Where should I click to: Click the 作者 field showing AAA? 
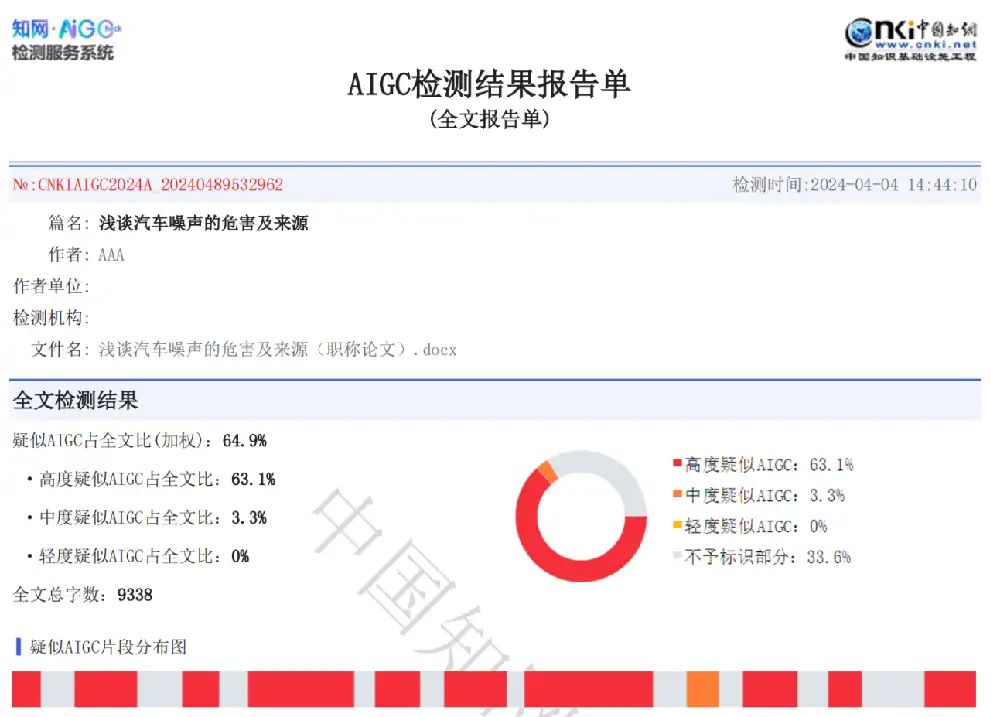(110, 255)
